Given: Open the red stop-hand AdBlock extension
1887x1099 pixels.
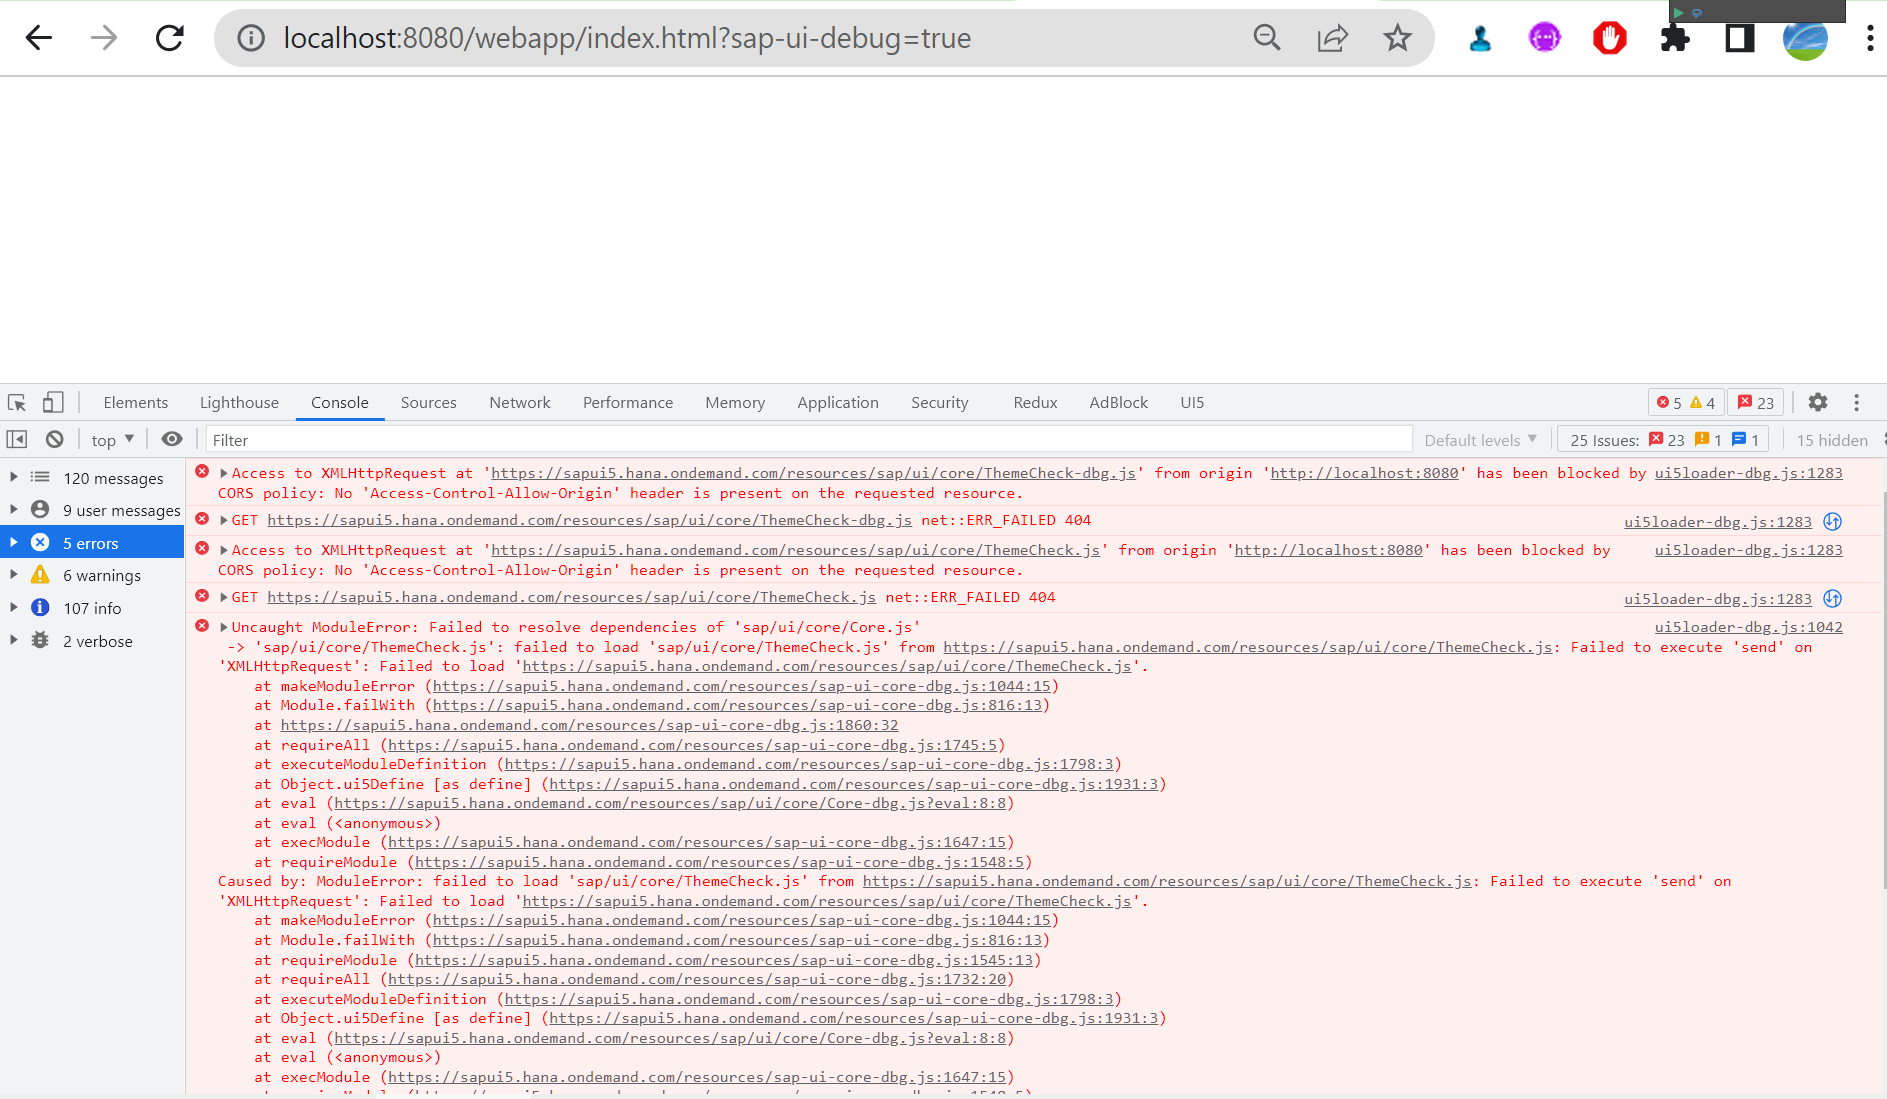Looking at the screenshot, I should pos(1610,38).
